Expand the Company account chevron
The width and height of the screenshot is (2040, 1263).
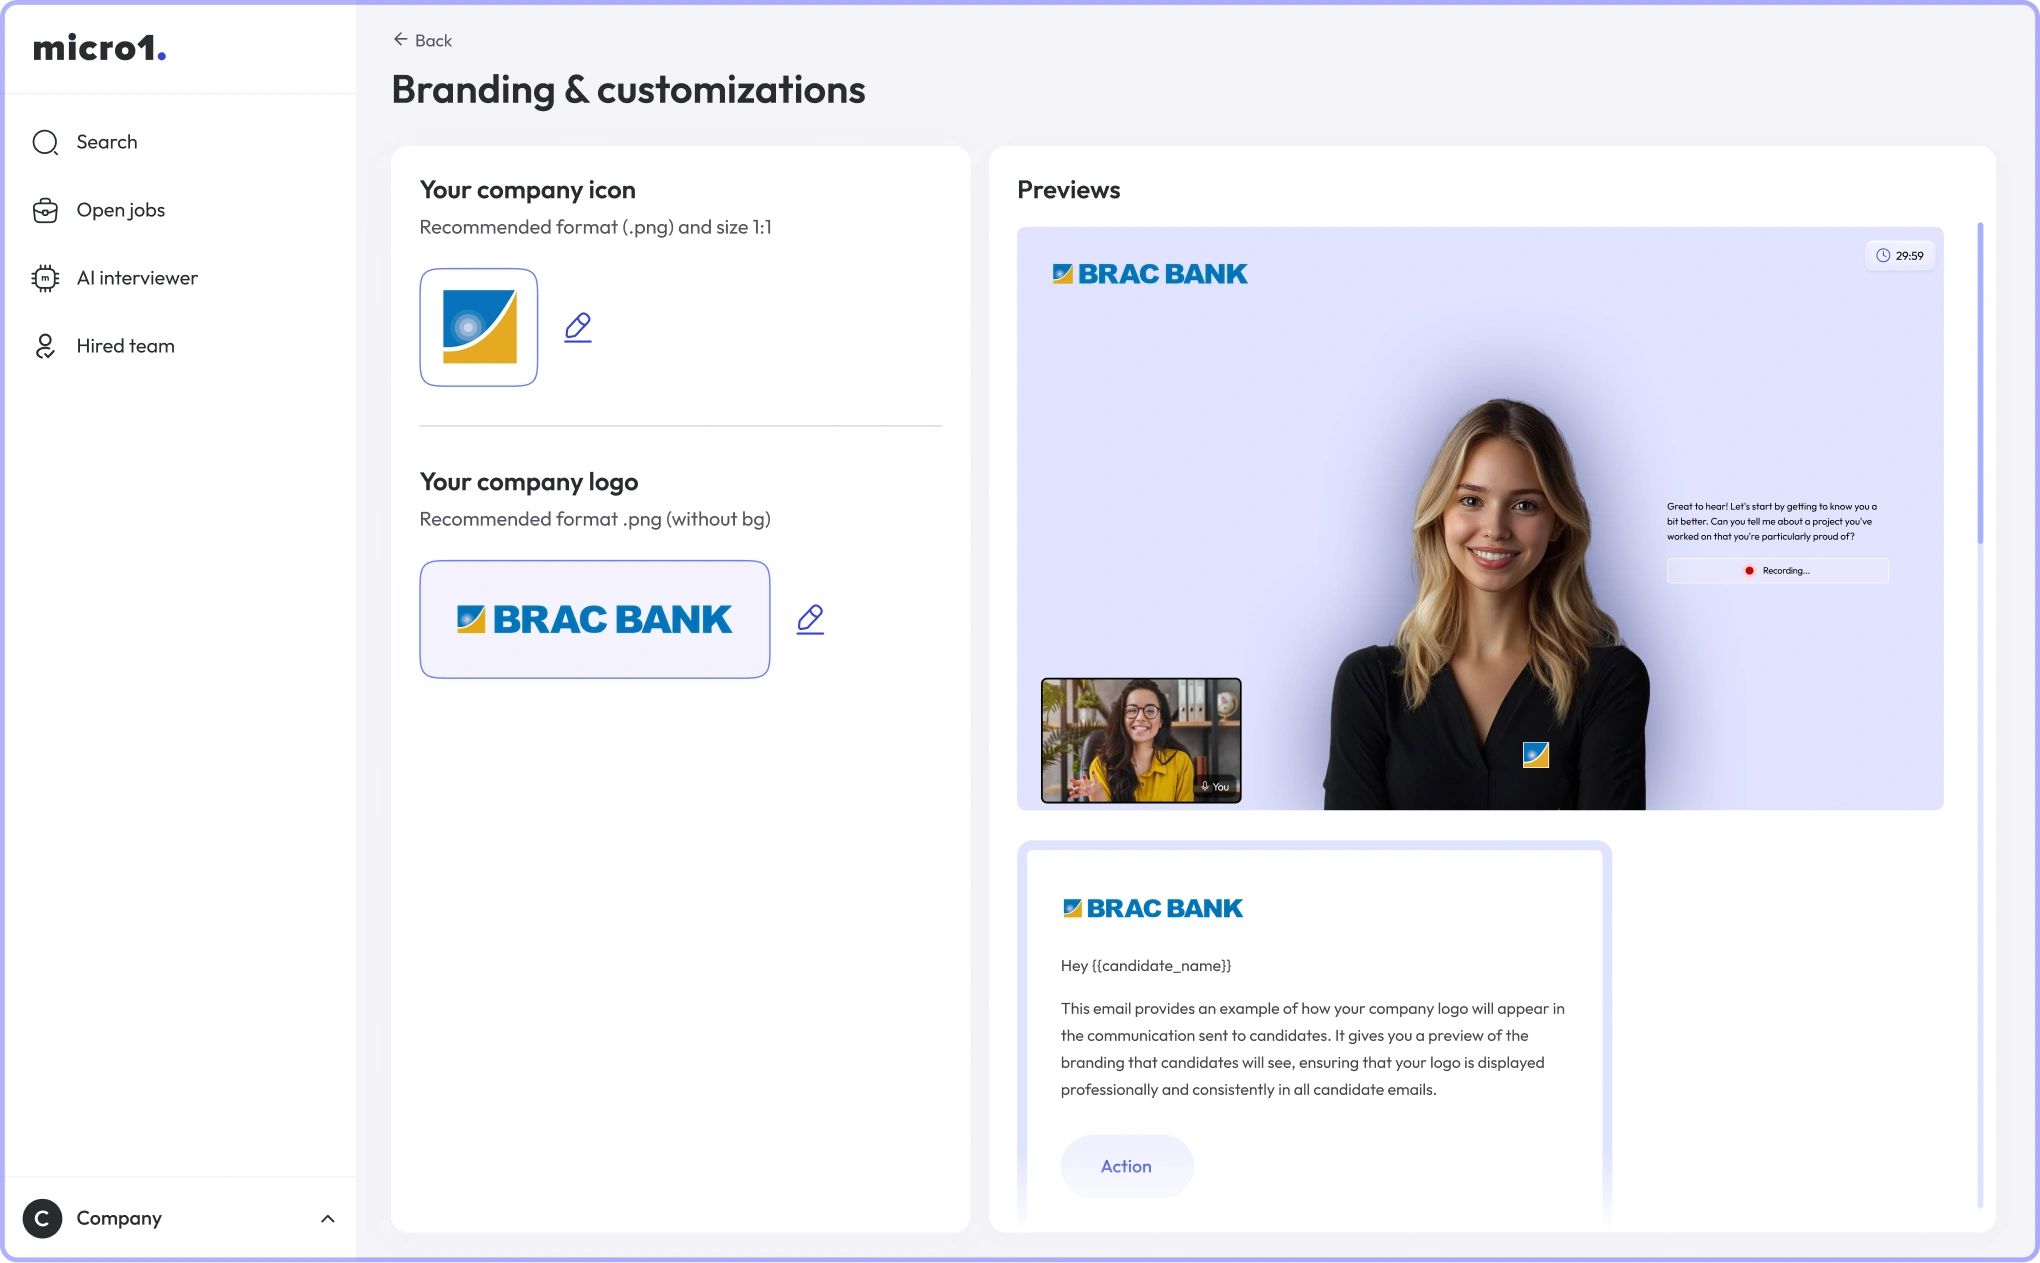coord(327,1218)
